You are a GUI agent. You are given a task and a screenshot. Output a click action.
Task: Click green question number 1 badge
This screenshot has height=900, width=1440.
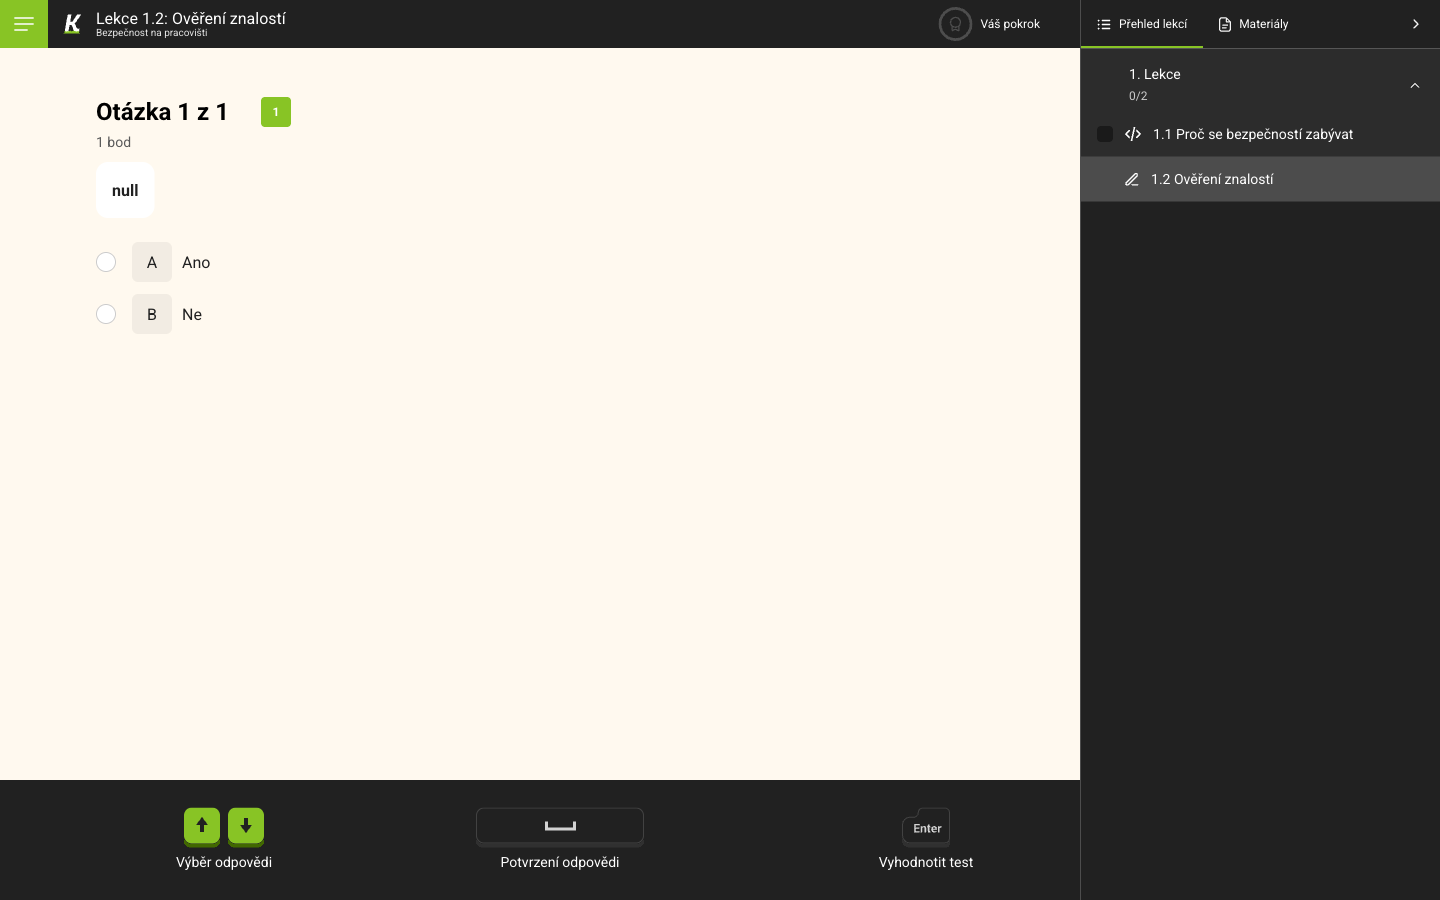276,112
